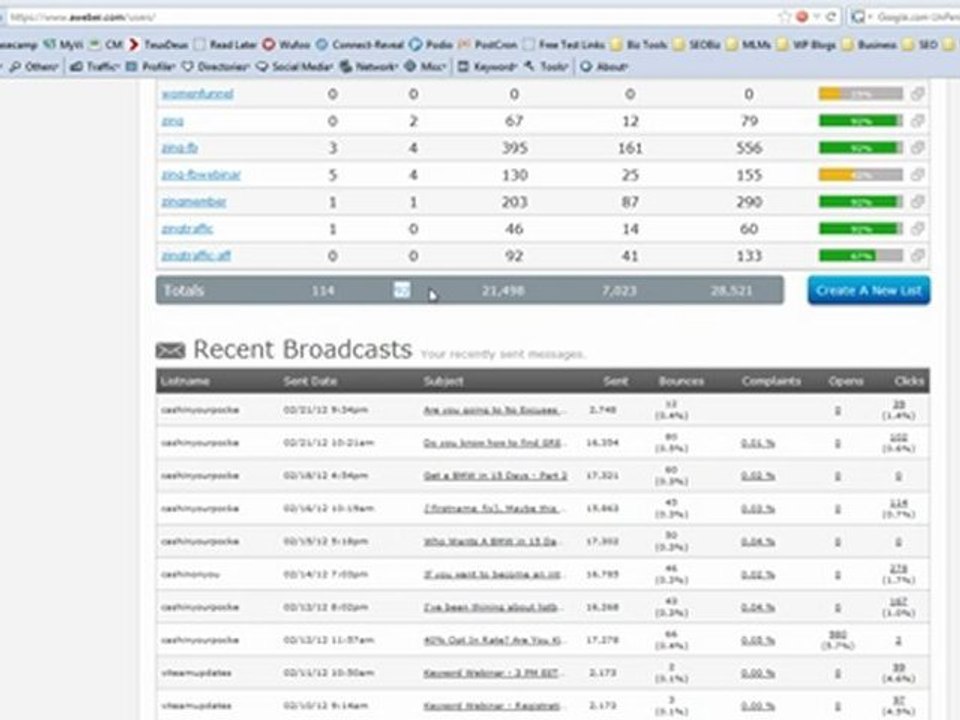The height and width of the screenshot is (720, 960).
Task: Open the SEO bookmark folder
Action: [x=920, y=44]
